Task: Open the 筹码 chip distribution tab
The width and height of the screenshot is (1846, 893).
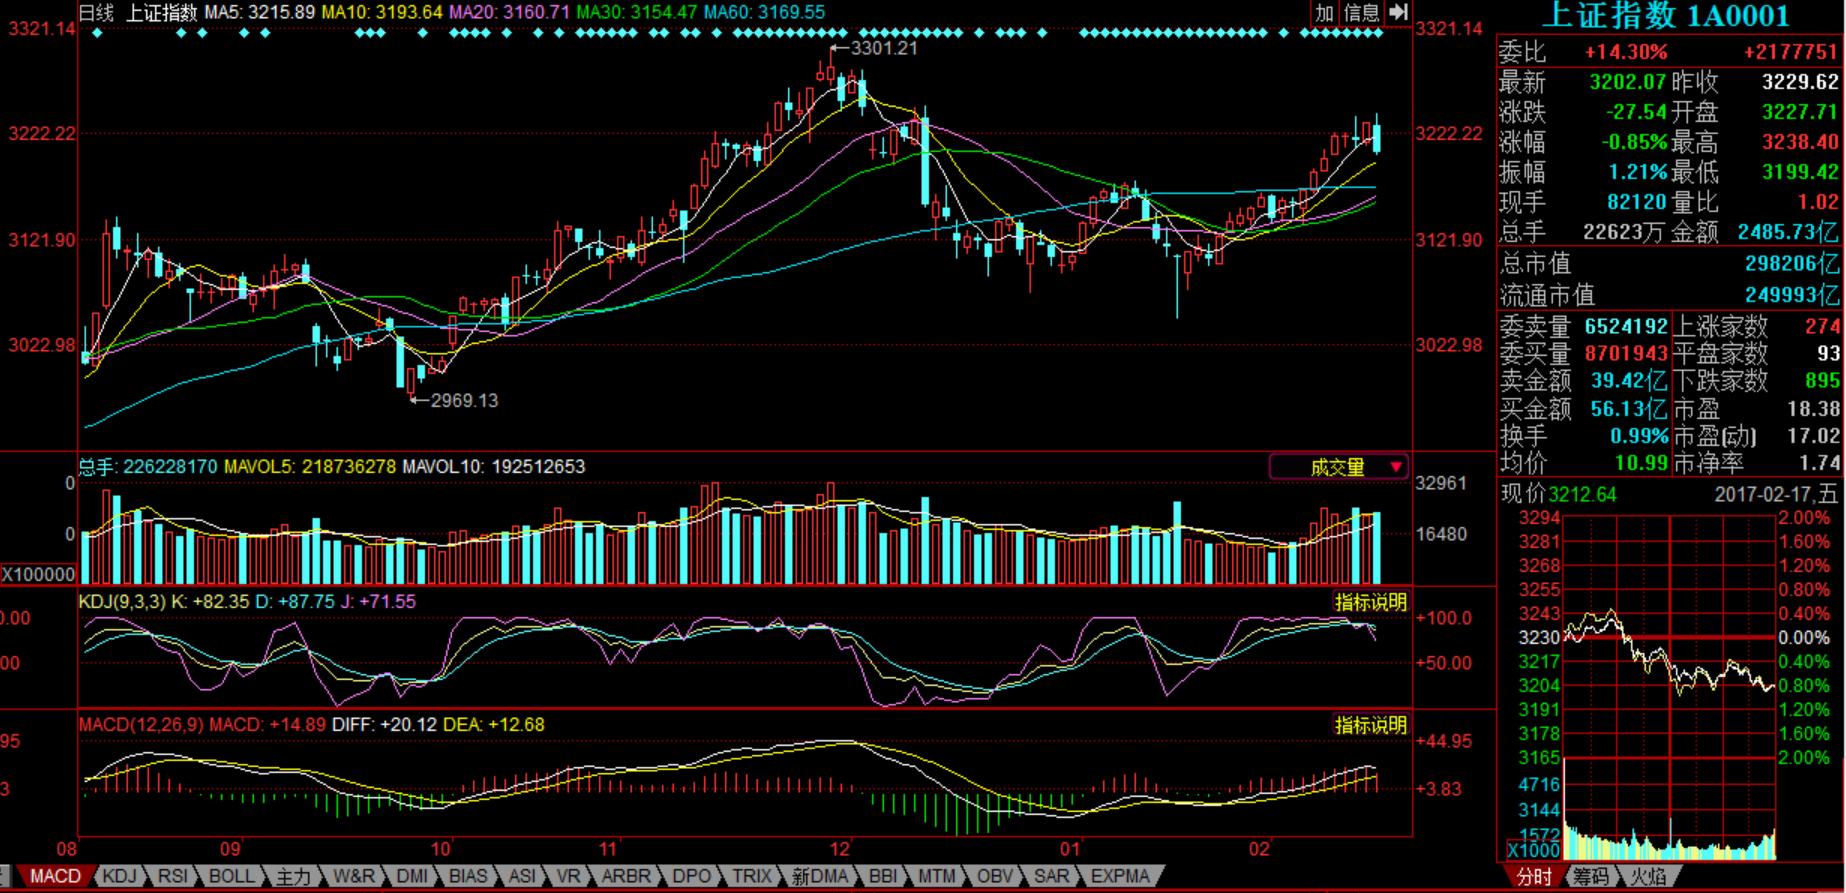Action: (x=1591, y=877)
